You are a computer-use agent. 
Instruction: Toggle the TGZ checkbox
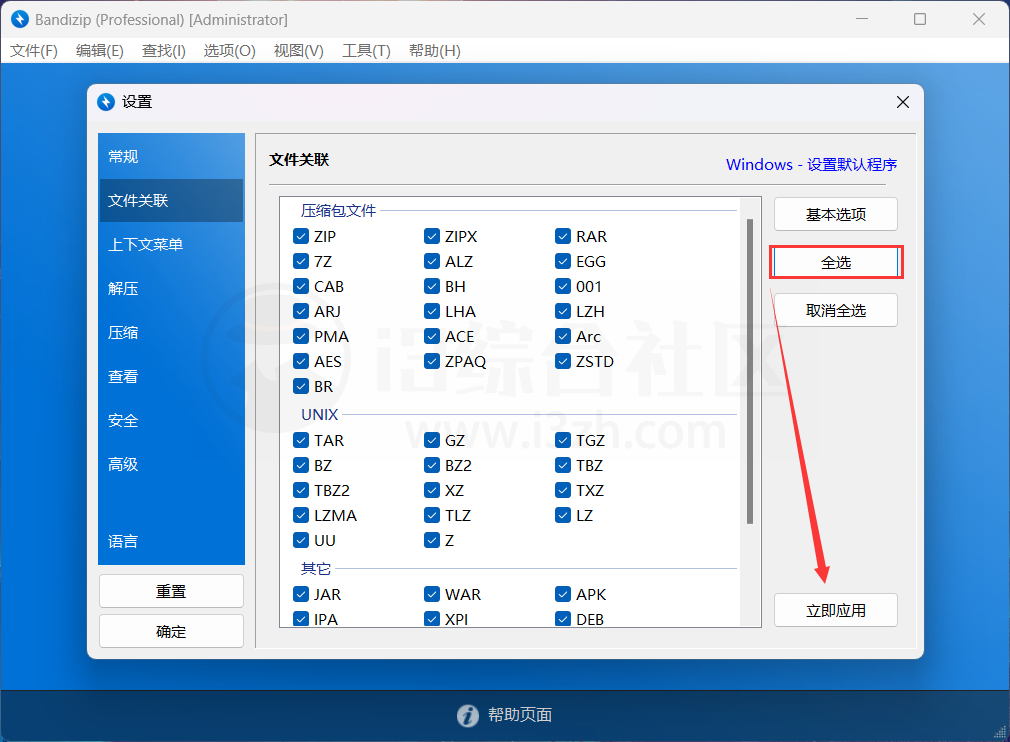(563, 441)
